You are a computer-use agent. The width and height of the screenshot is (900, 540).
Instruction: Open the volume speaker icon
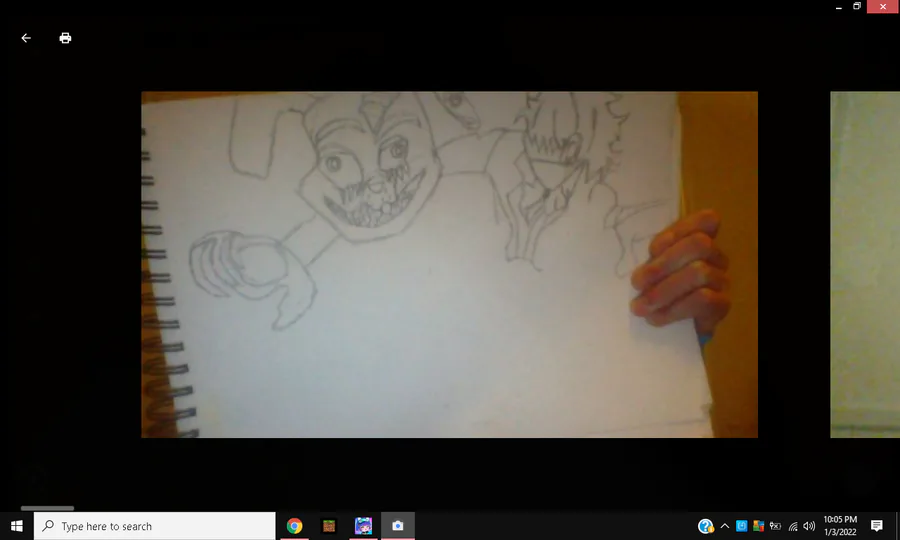tap(809, 526)
